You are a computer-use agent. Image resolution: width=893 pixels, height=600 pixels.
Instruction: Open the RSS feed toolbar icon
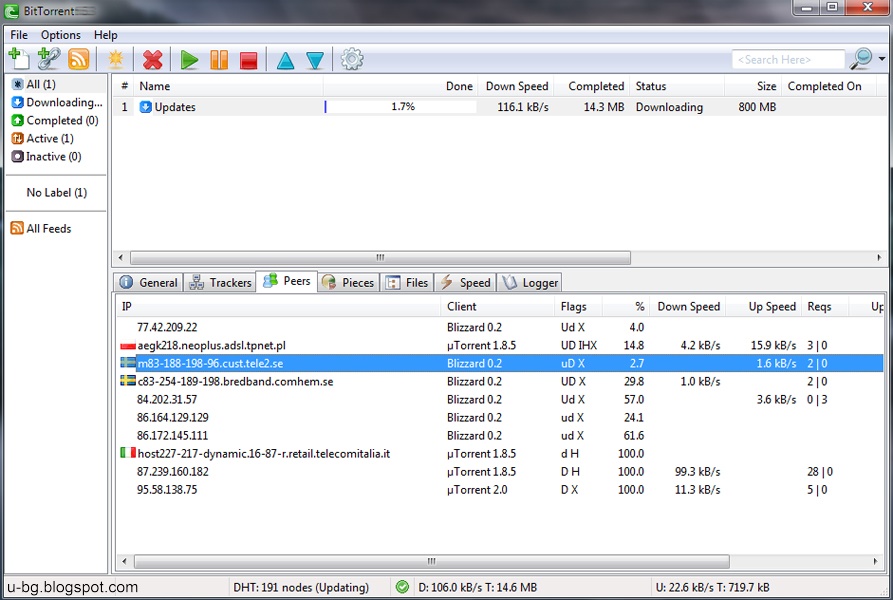point(79,59)
